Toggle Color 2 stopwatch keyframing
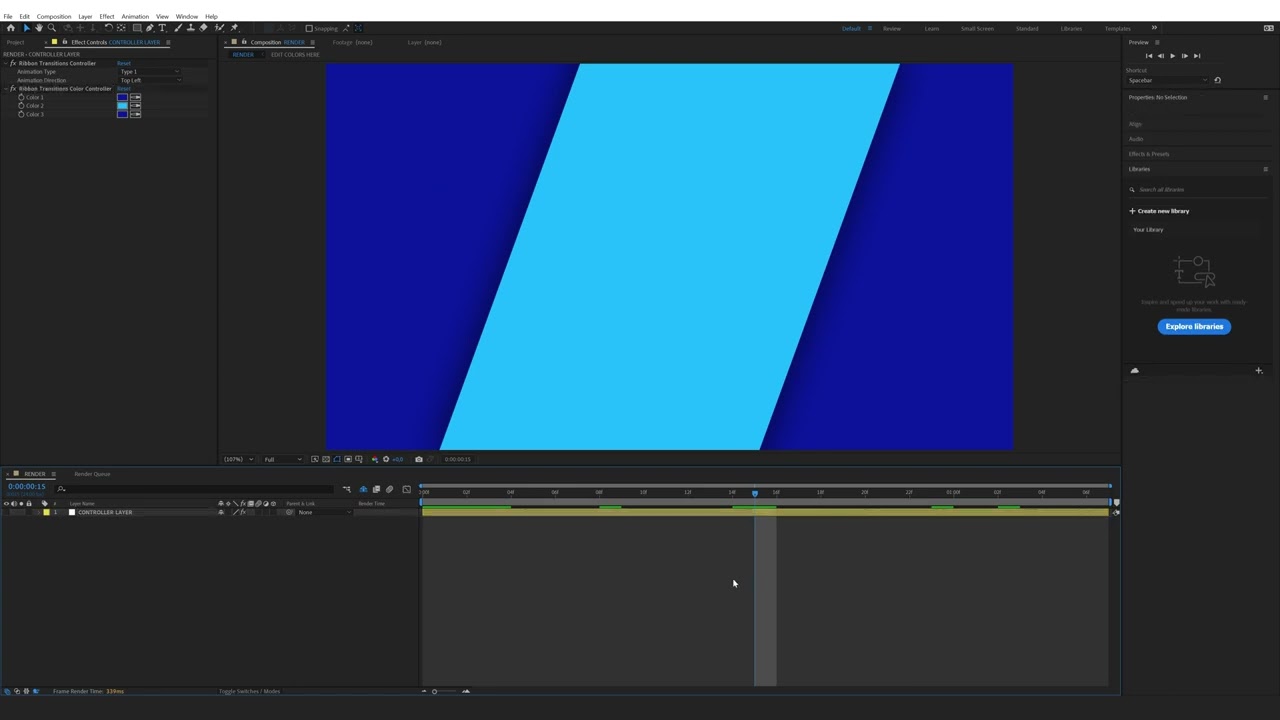 click(21, 105)
